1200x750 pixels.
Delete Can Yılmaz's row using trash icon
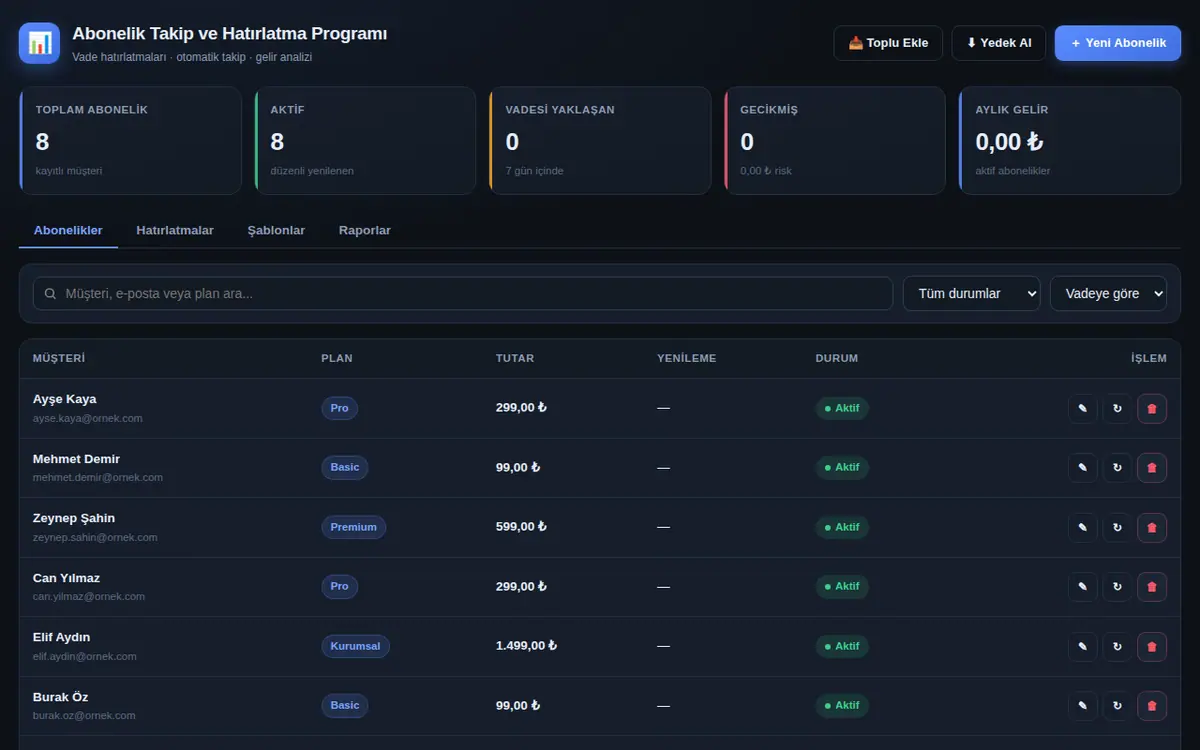click(x=1152, y=587)
